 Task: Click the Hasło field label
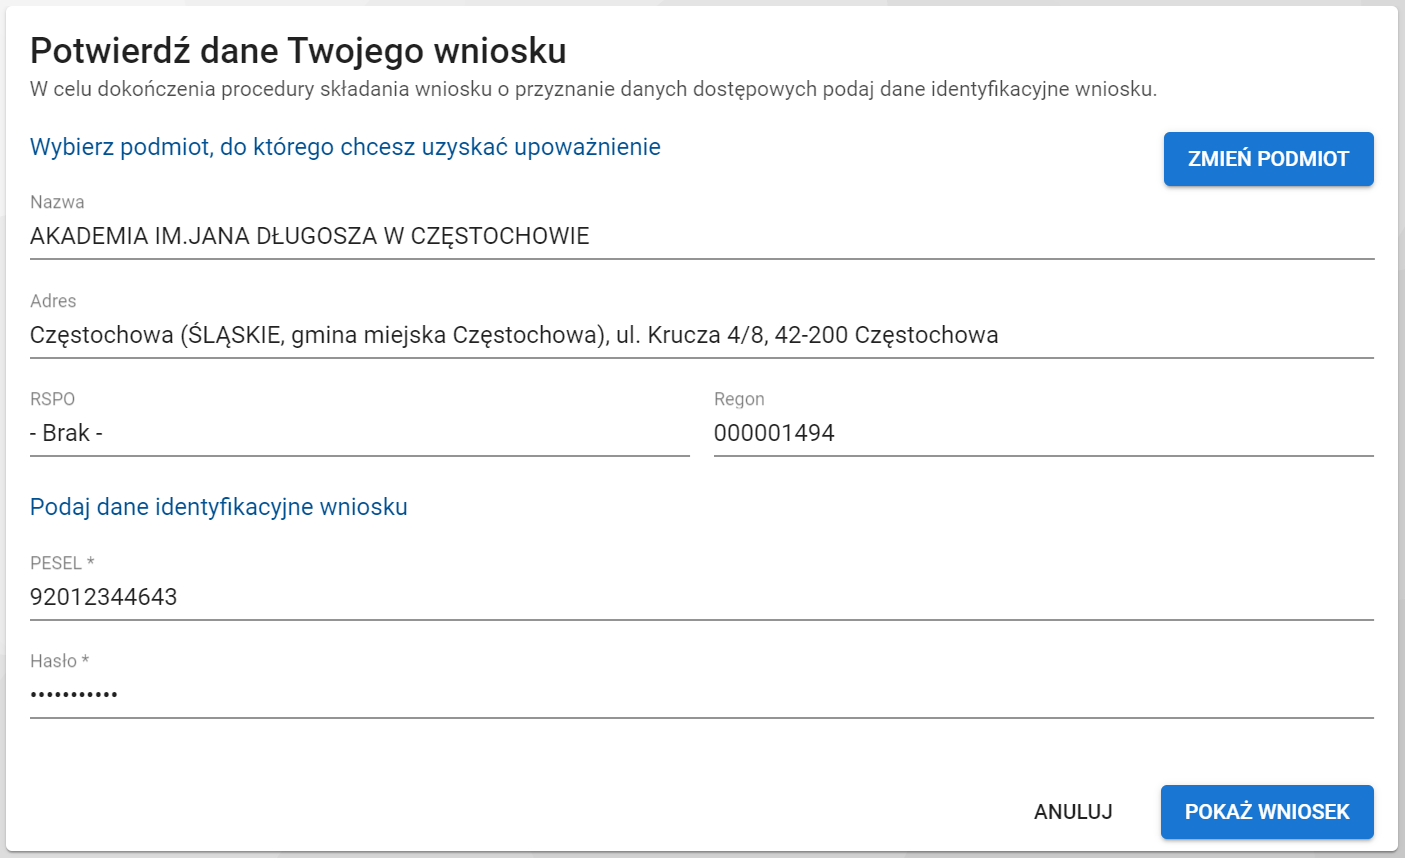[55, 660]
